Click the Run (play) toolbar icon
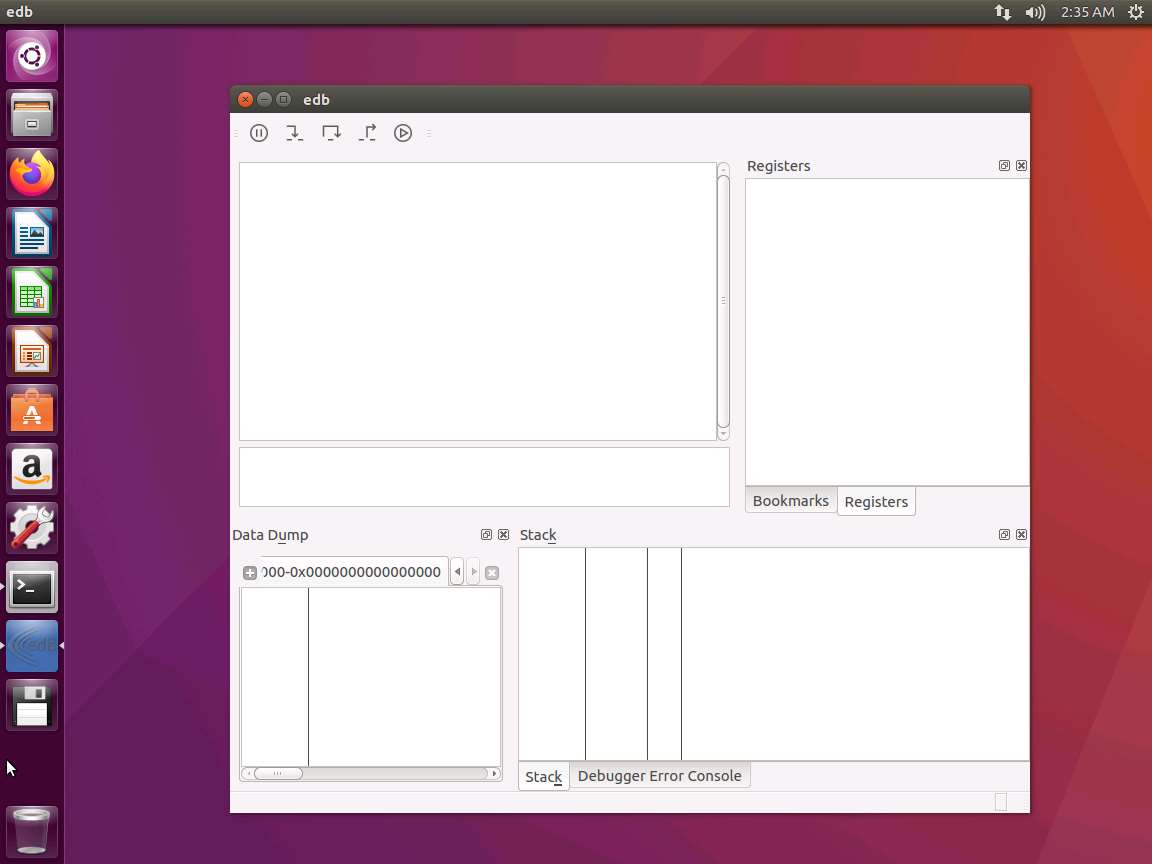Viewport: 1152px width, 864px height. (403, 133)
